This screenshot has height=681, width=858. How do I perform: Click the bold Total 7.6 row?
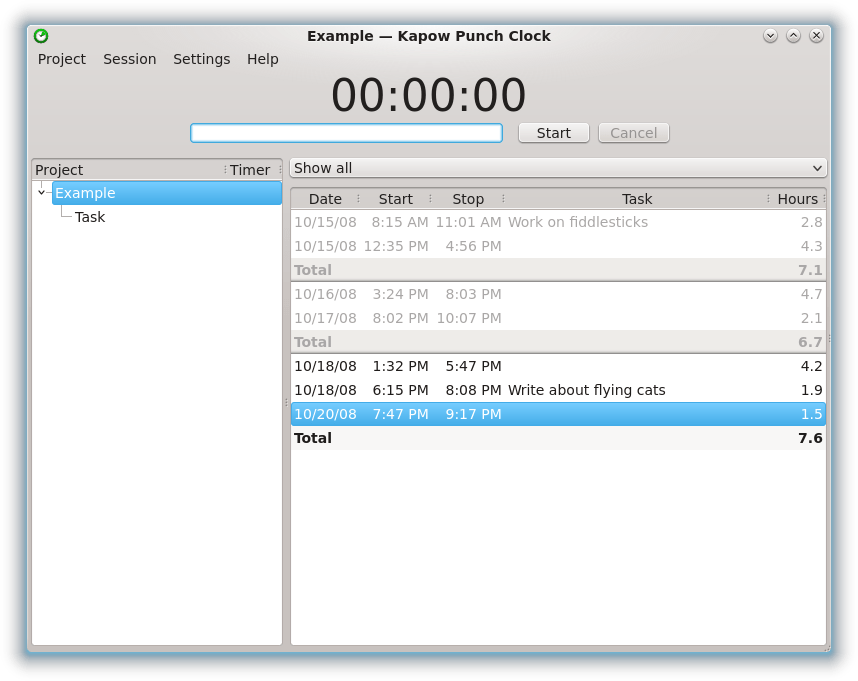click(x=558, y=438)
